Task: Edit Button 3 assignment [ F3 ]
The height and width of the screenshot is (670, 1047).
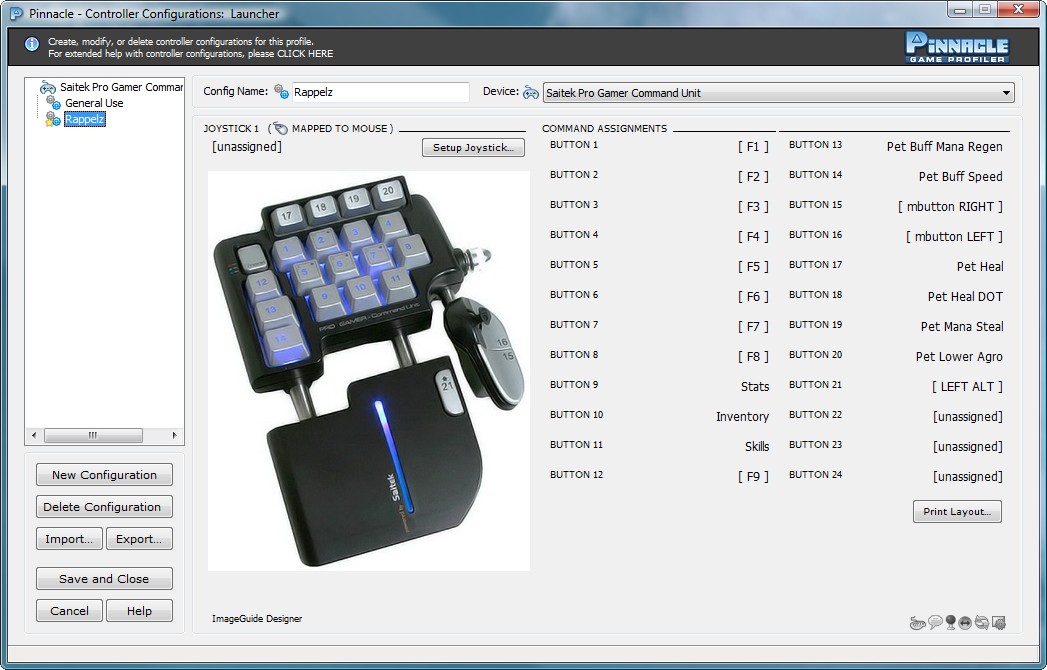Action: (x=753, y=206)
